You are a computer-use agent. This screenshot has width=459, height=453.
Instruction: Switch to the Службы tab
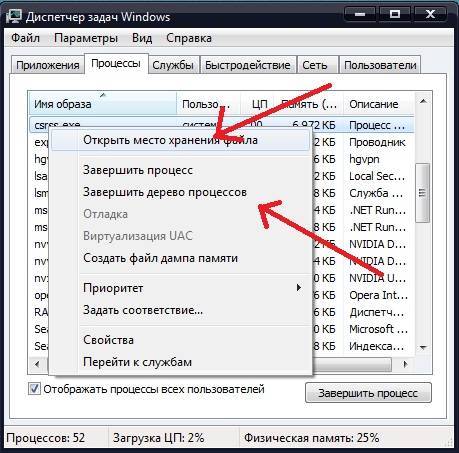pyautogui.click(x=173, y=65)
